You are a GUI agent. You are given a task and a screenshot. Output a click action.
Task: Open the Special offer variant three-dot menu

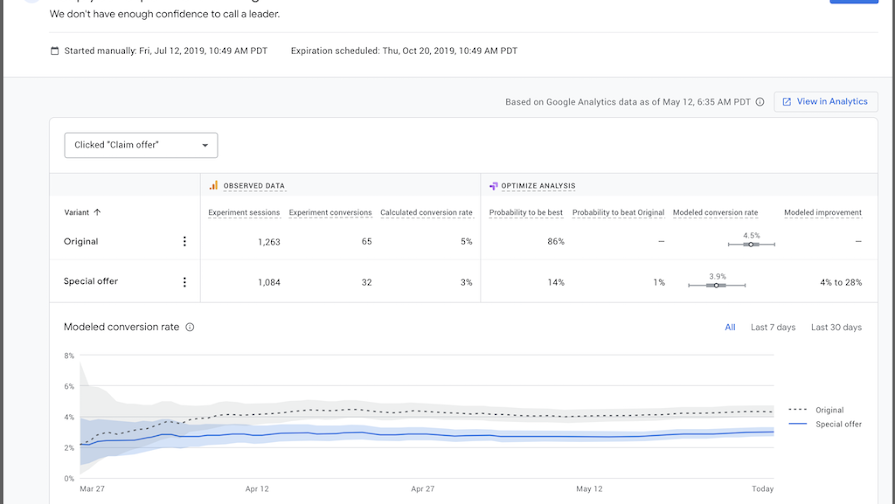184,282
